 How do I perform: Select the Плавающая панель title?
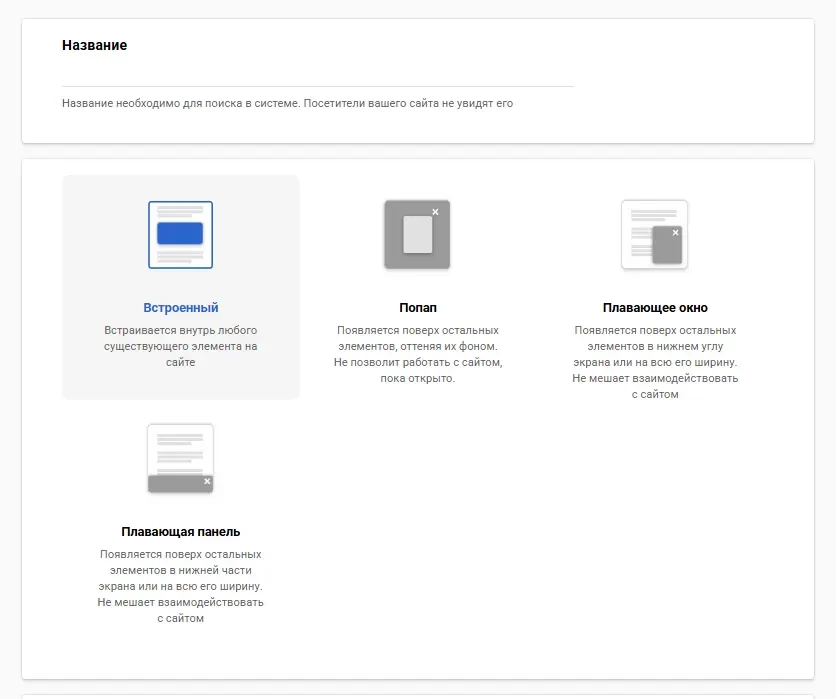coord(180,532)
